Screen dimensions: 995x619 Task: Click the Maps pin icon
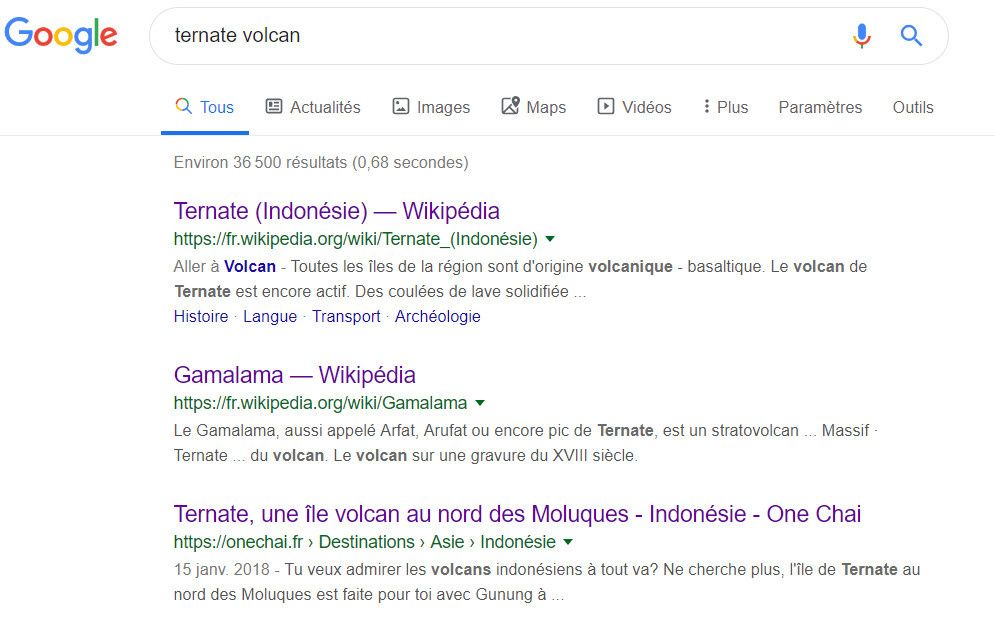point(510,105)
